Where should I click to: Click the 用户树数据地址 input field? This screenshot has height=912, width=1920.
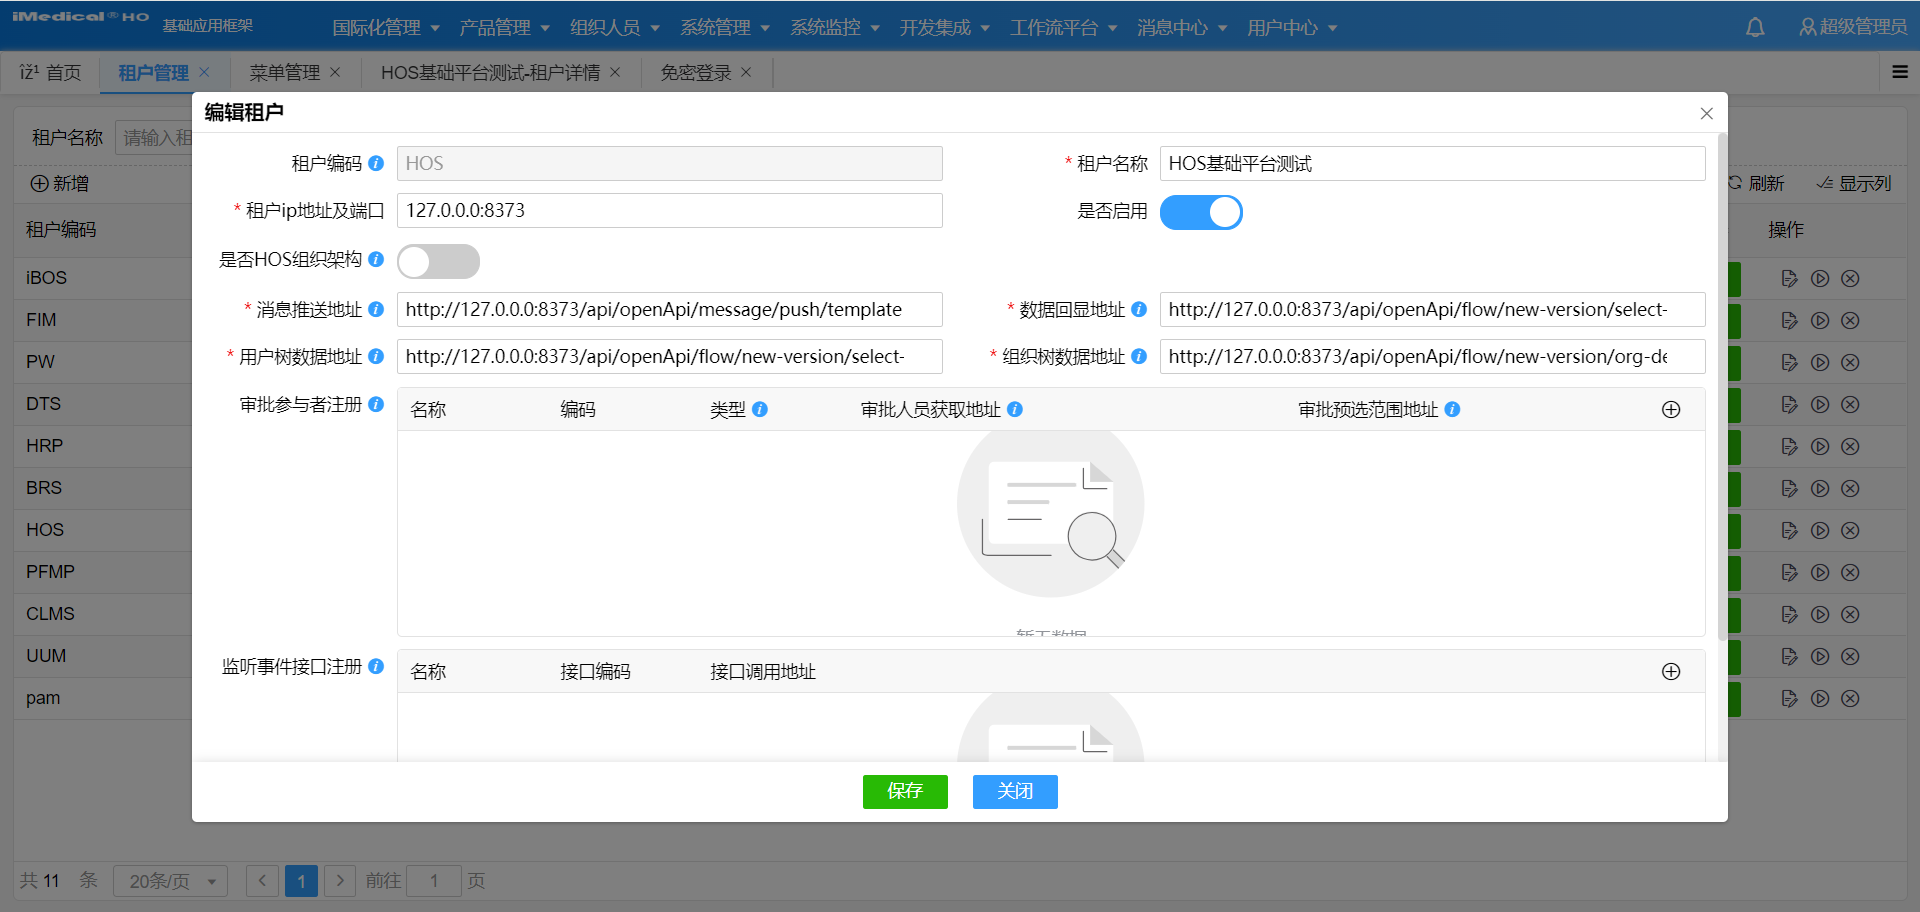[x=670, y=356]
